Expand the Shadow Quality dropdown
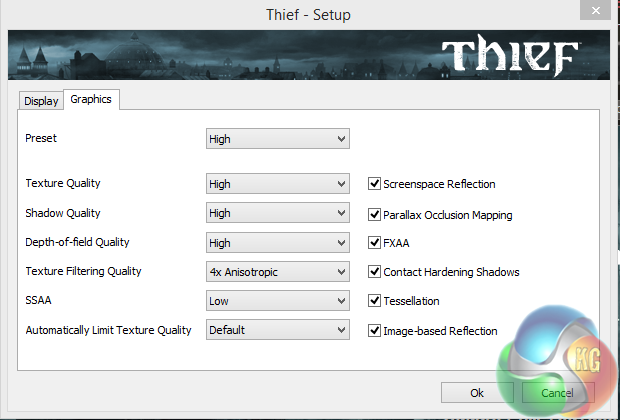Screen dimensions: 620x420 278,213
